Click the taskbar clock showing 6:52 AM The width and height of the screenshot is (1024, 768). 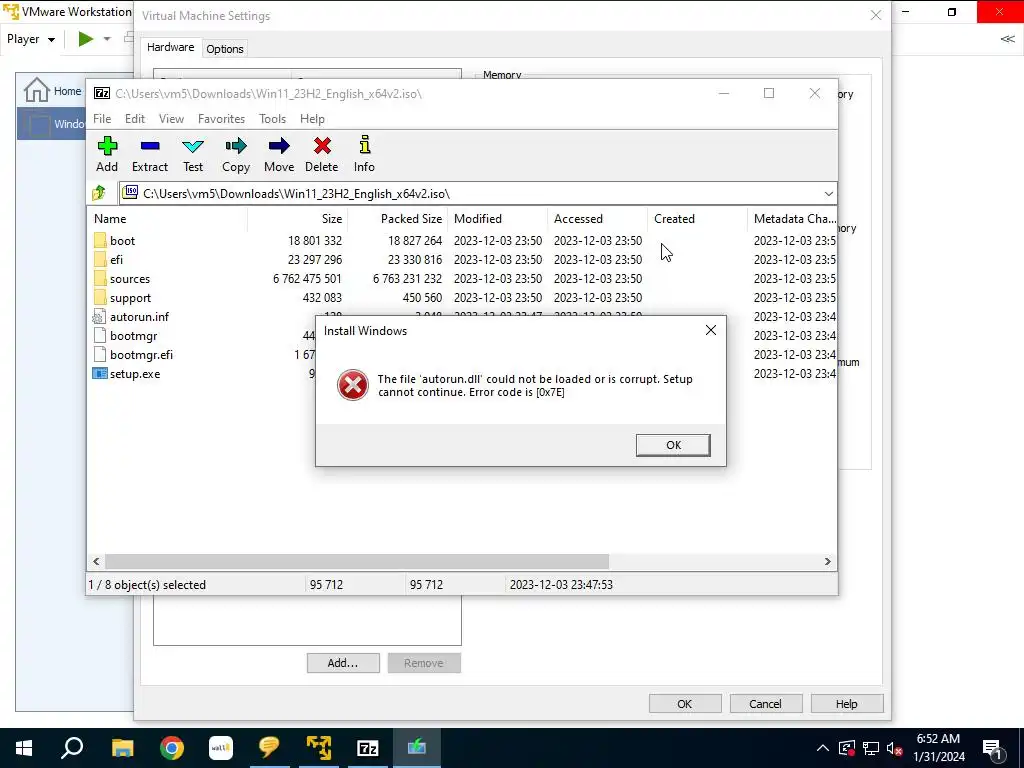pos(938,748)
